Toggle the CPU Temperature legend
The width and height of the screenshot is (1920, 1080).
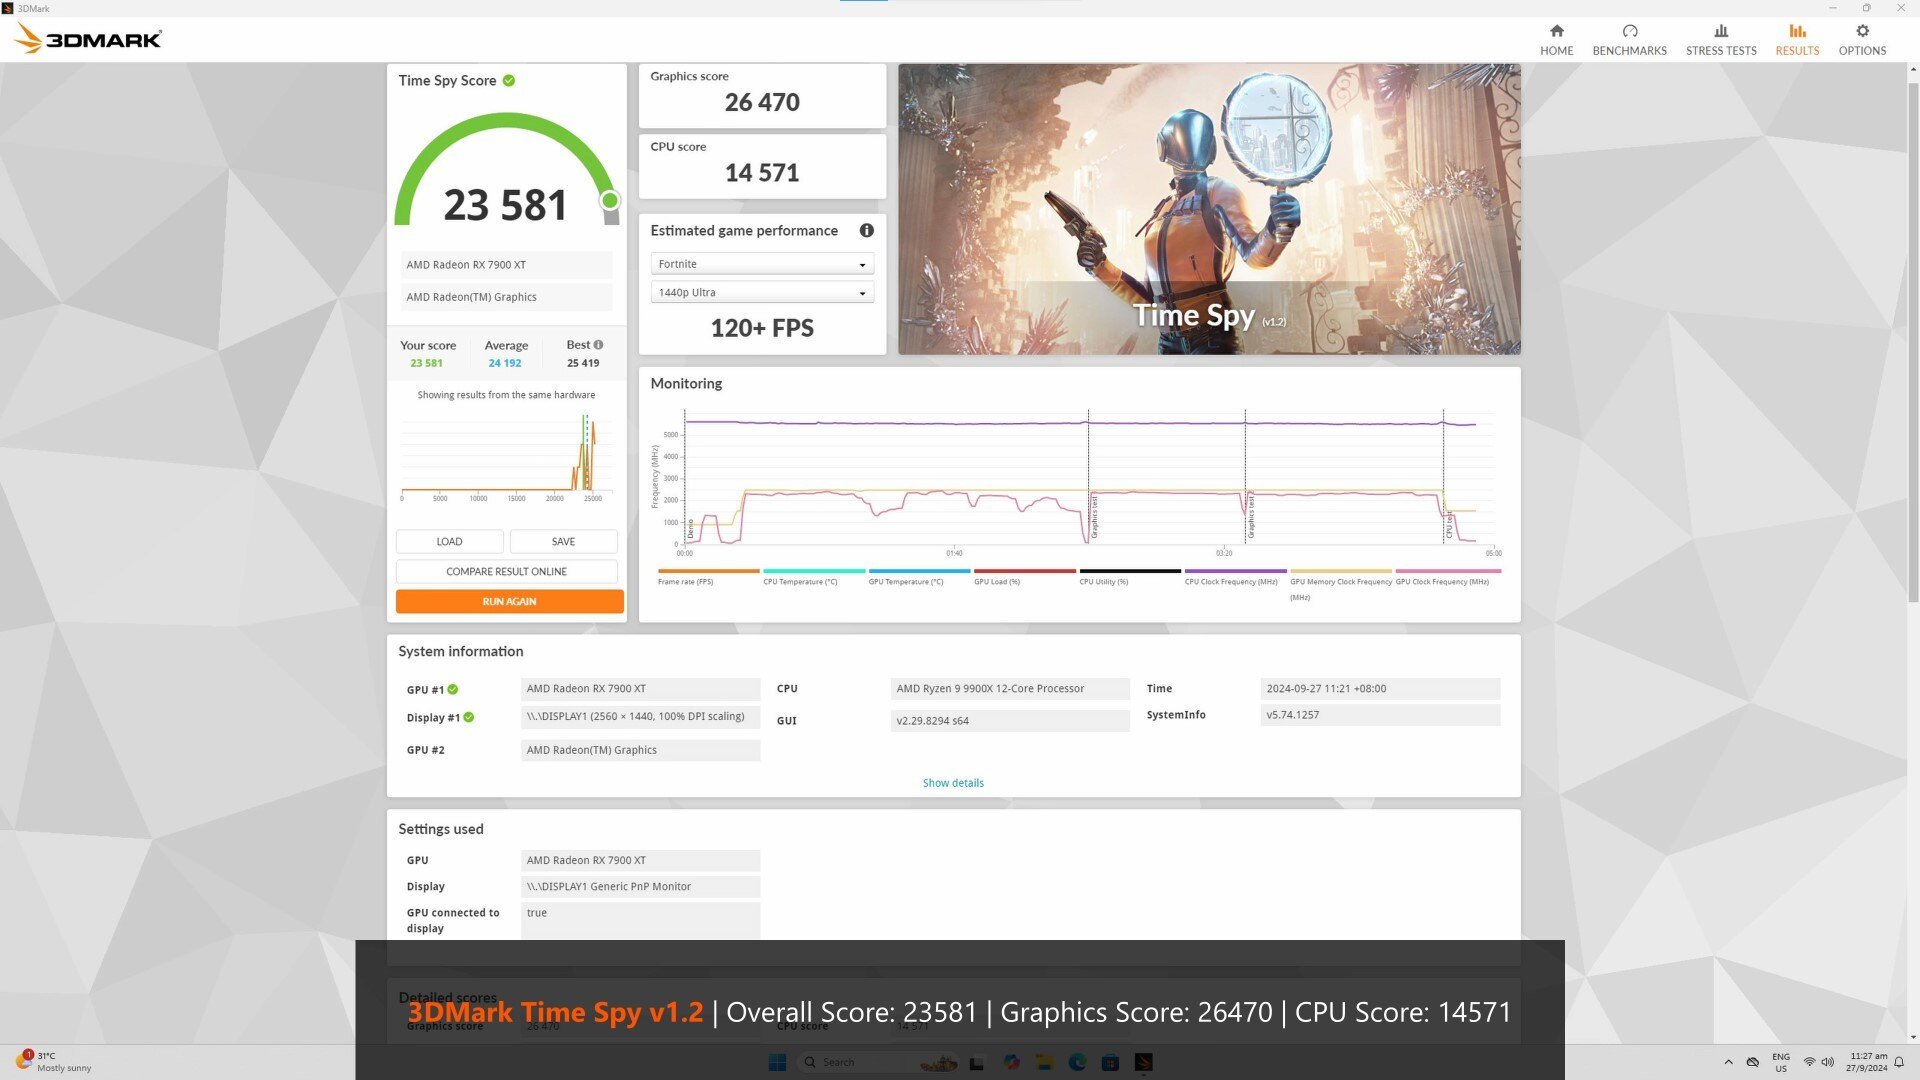[813, 577]
